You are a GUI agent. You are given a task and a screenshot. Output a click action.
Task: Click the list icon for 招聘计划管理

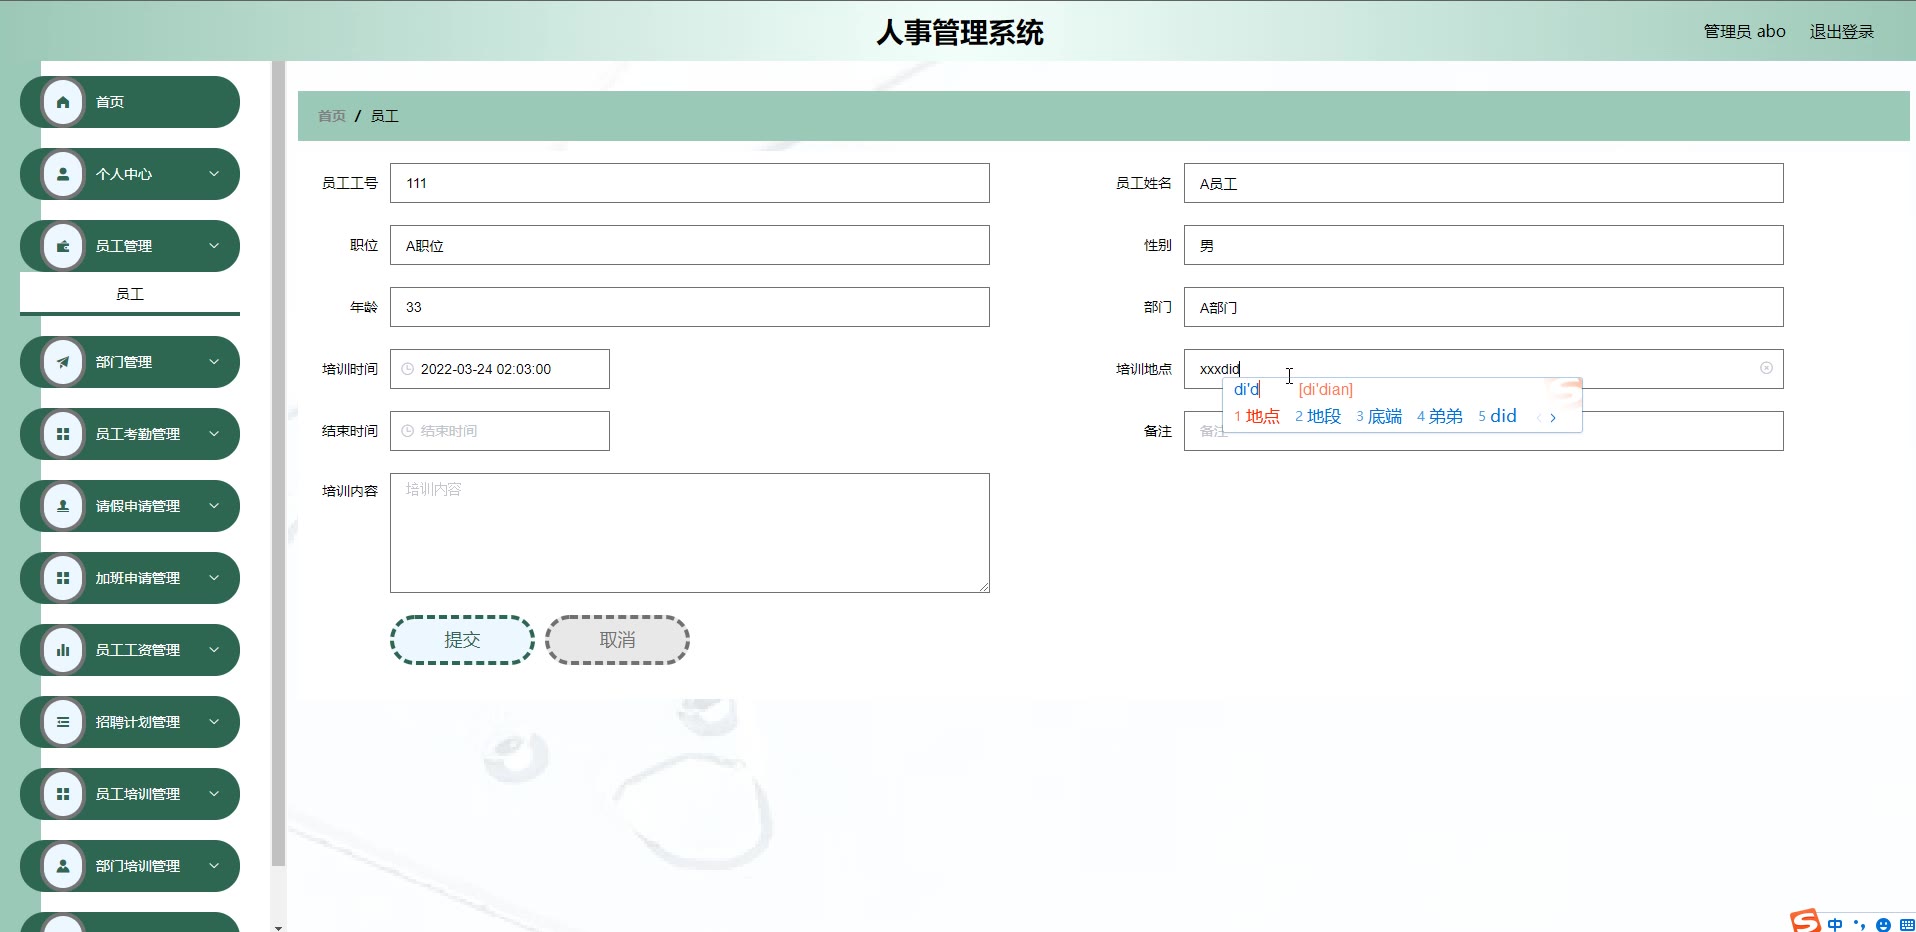(63, 722)
